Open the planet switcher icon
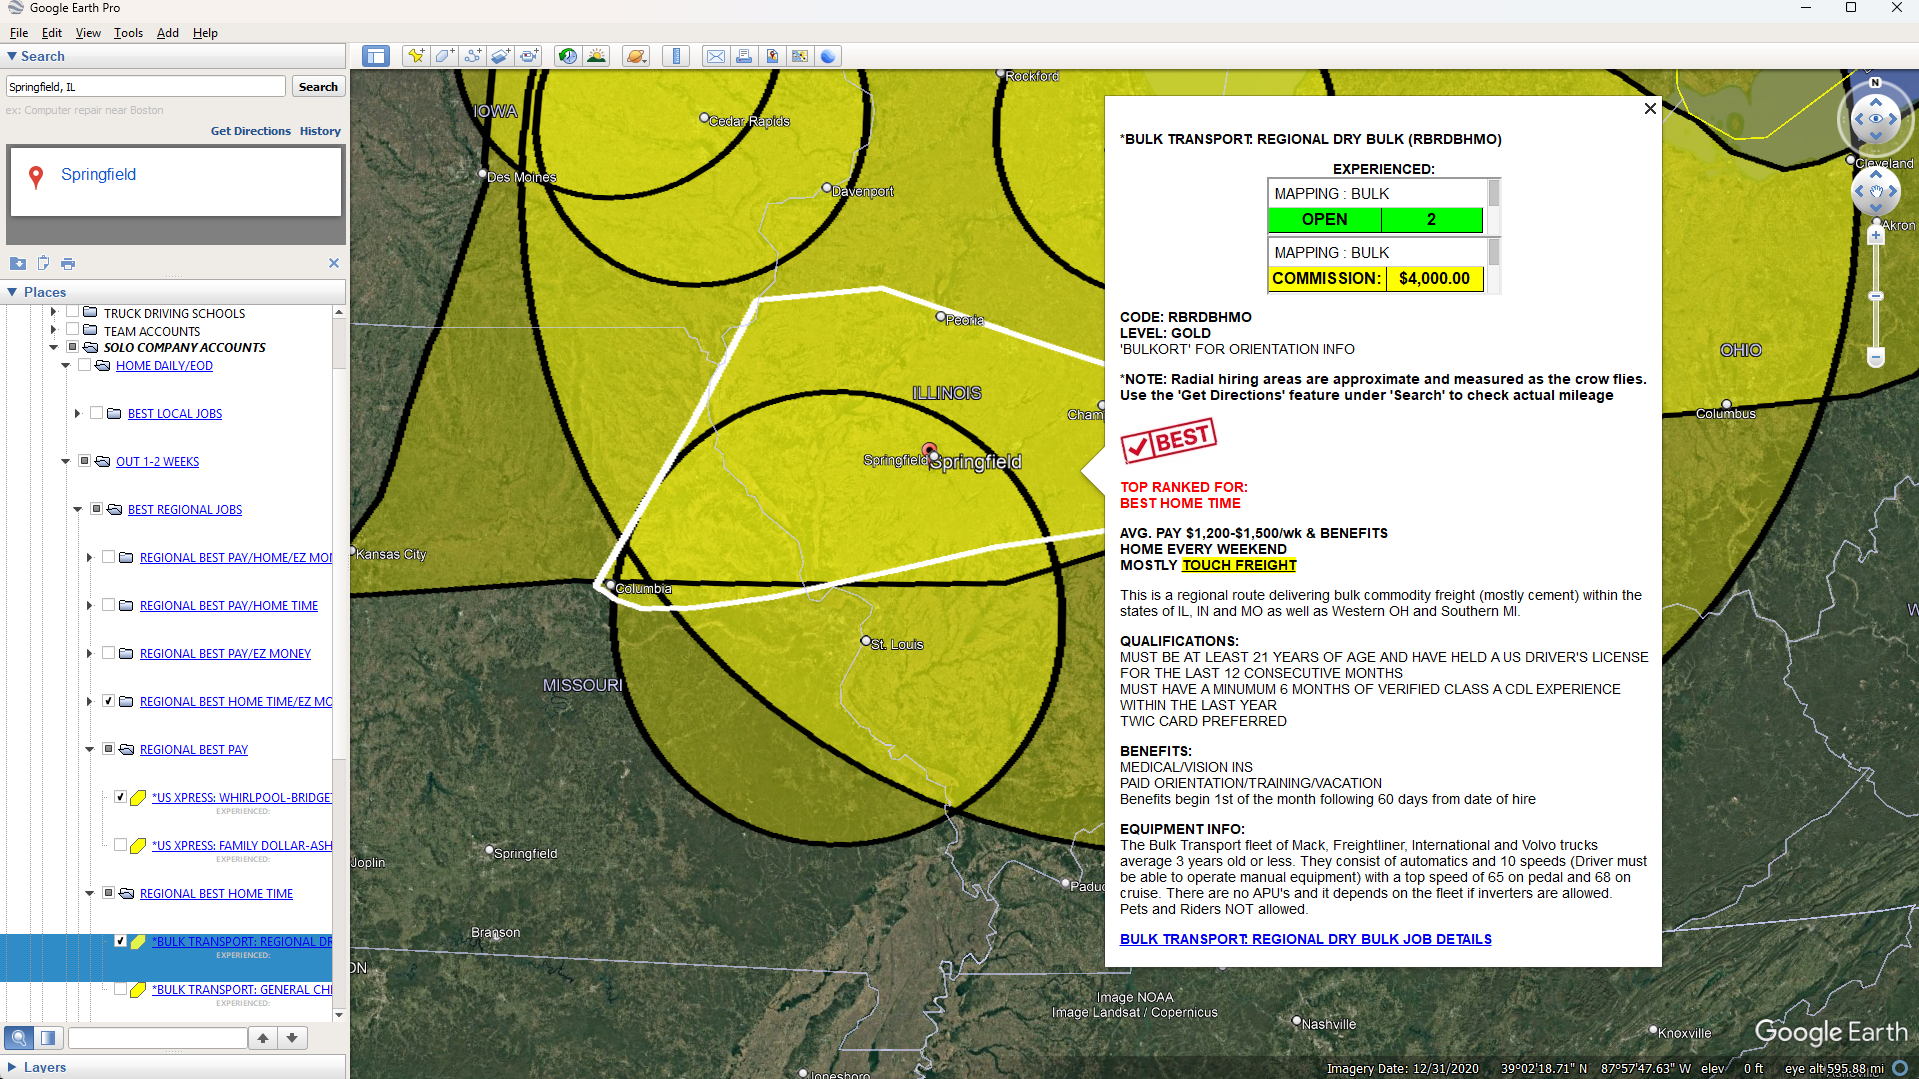The image size is (1919, 1079). pyautogui.click(x=636, y=56)
